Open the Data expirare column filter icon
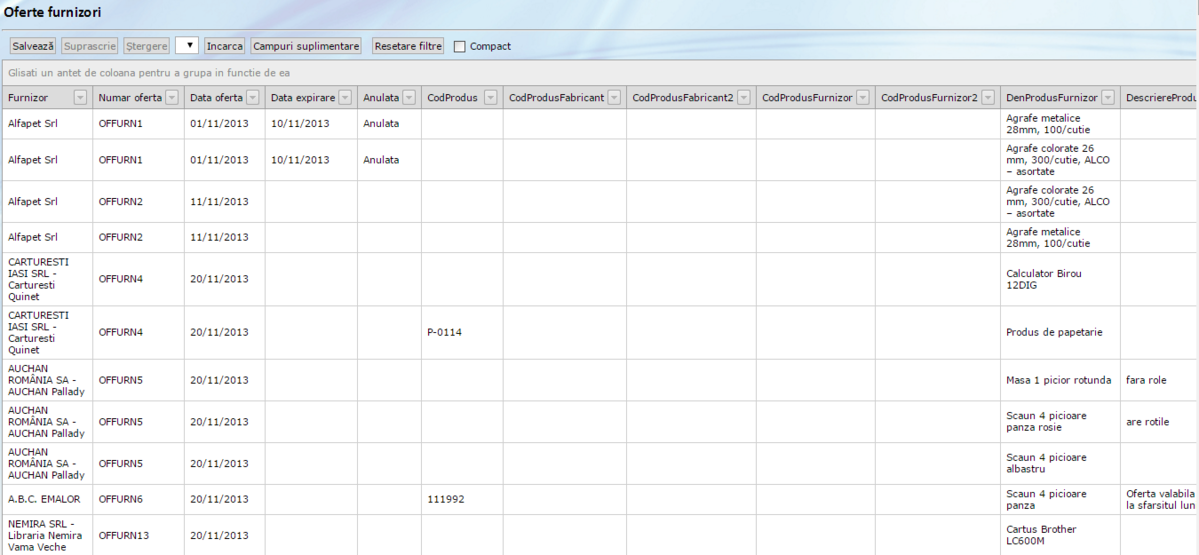This screenshot has width=1199, height=555. [345, 97]
